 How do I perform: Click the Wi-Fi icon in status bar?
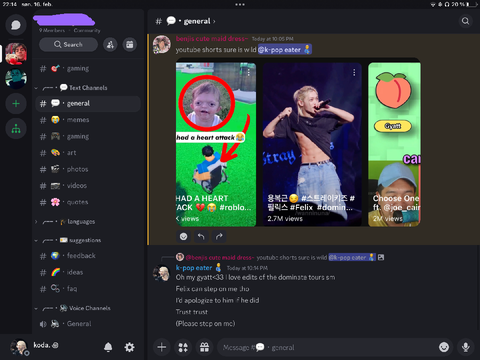click(433, 4)
